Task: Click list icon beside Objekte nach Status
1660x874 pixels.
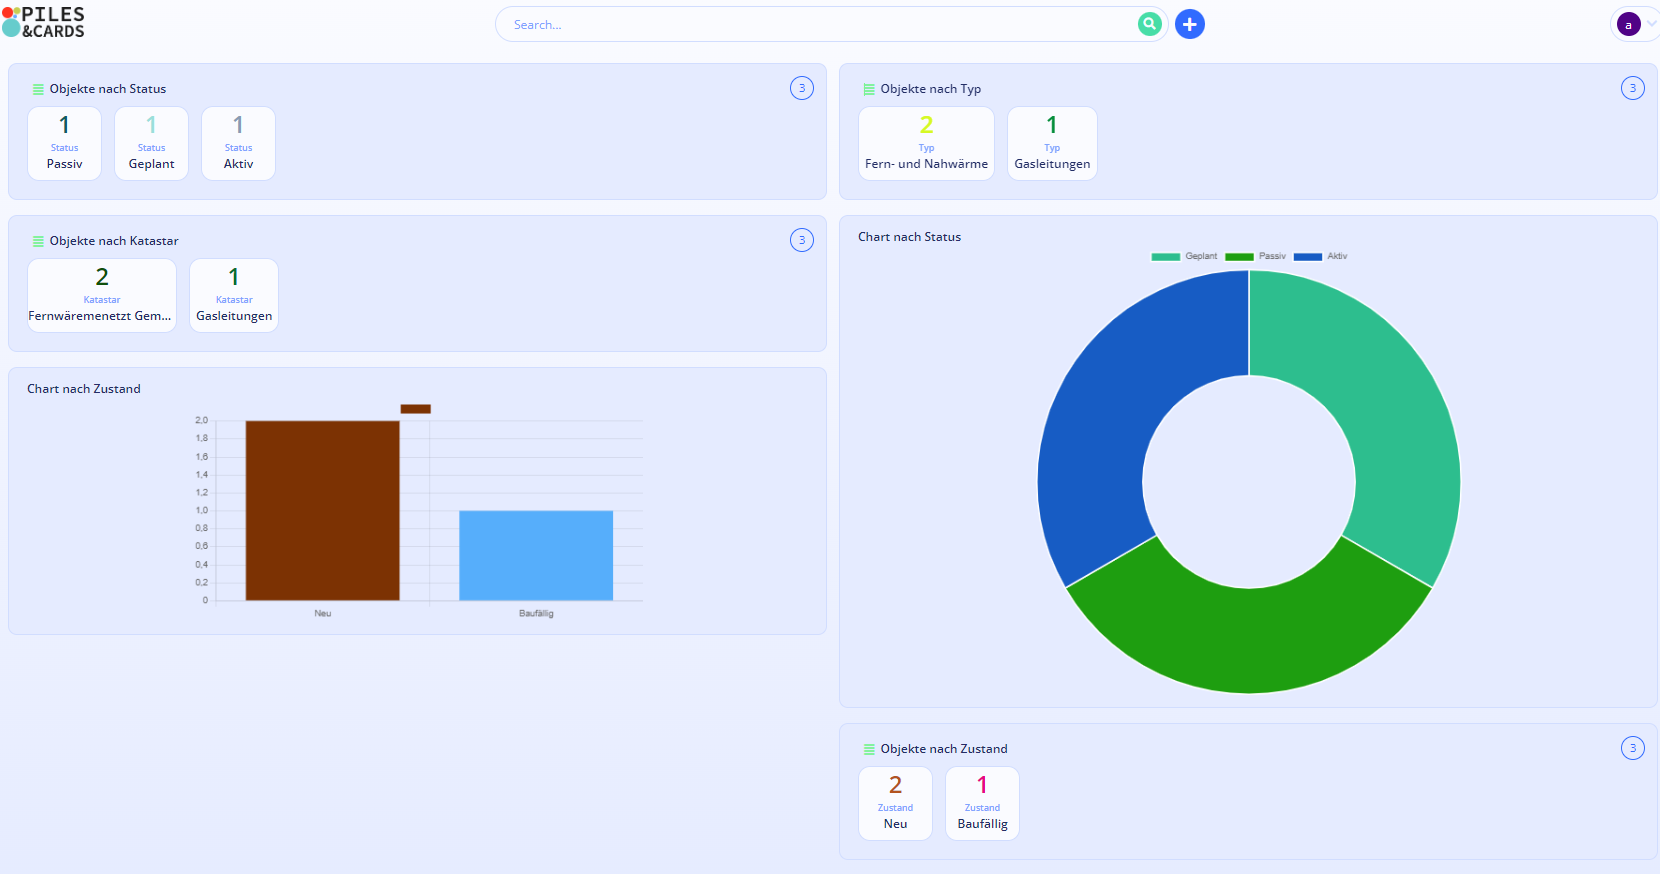Action: 38,89
